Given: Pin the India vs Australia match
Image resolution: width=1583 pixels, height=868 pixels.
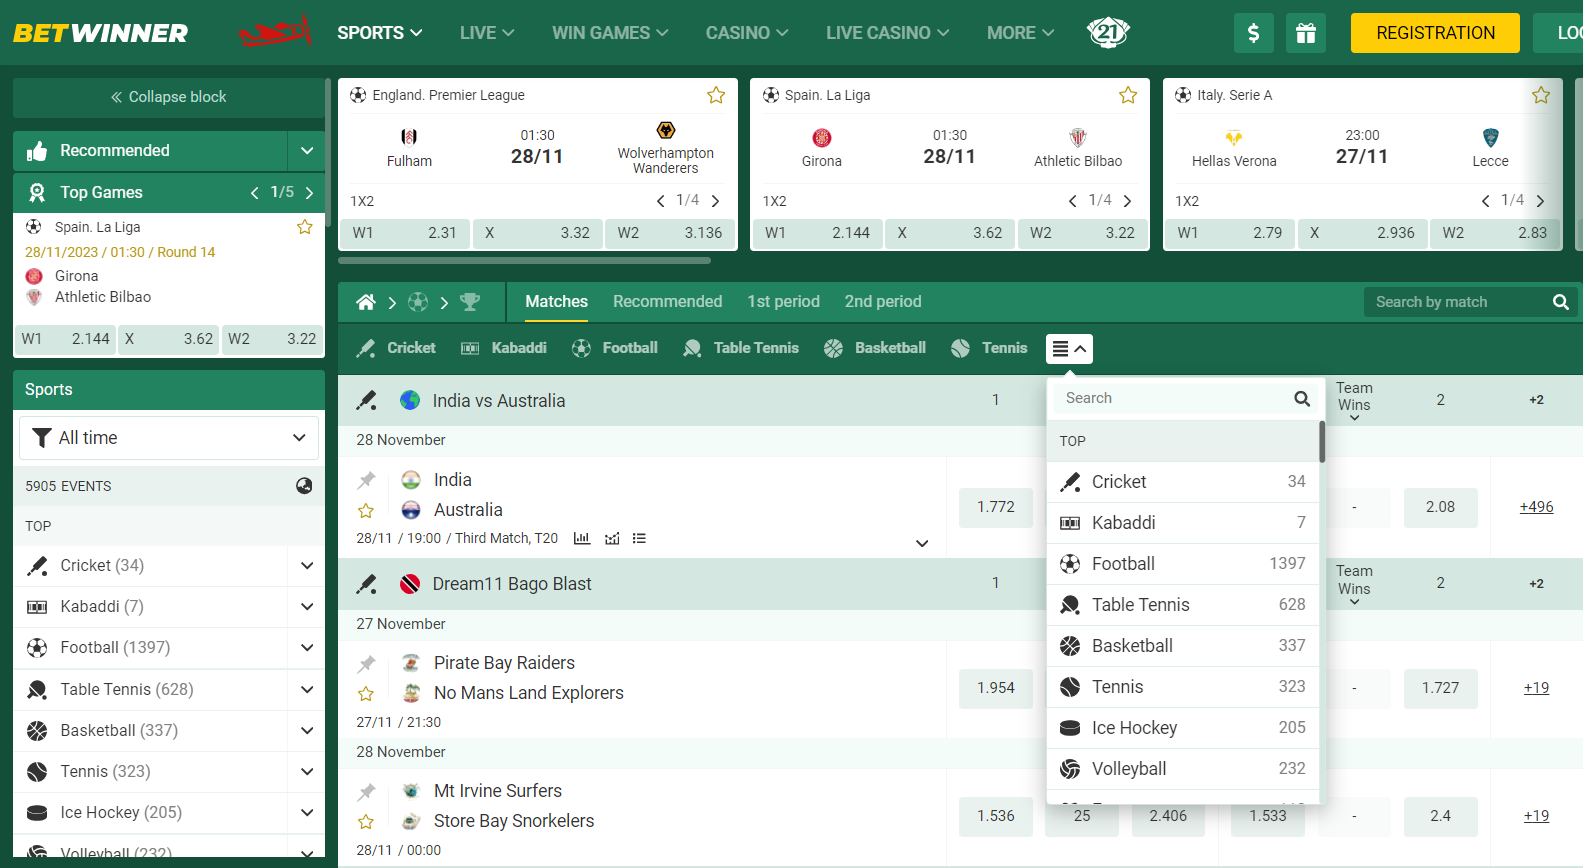Looking at the screenshot, I should tap(367, 480).
